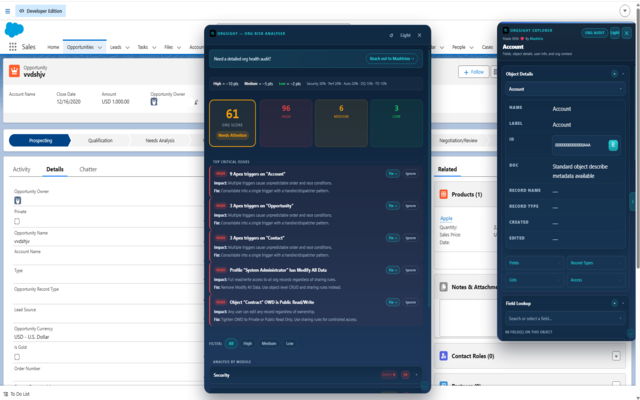640x400 pixels.
Task: Collapse the Field Lookup section
Action: tap(623, 303)
